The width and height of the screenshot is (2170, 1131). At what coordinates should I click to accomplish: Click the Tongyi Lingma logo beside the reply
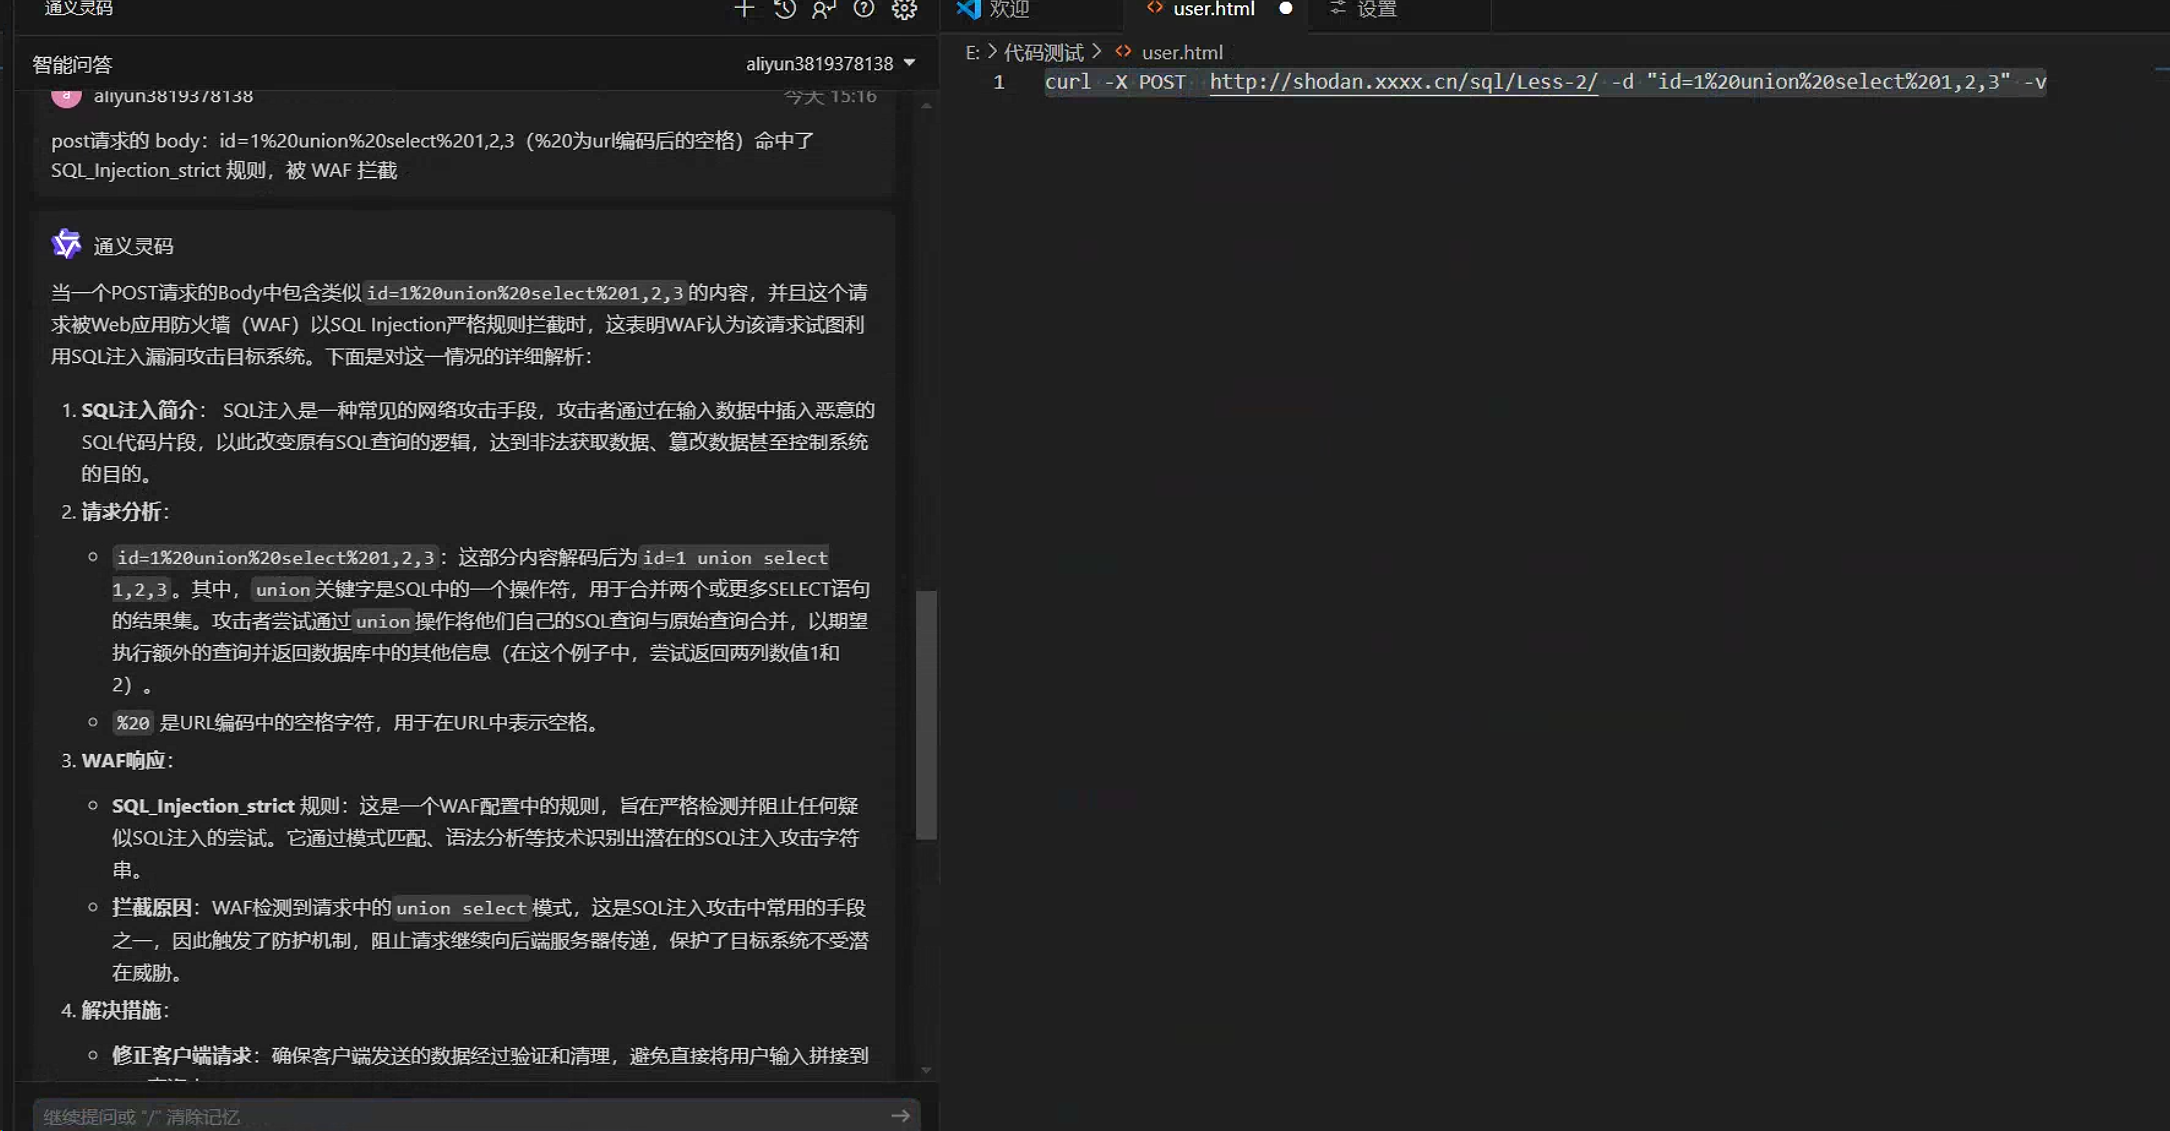coord(65,243)
